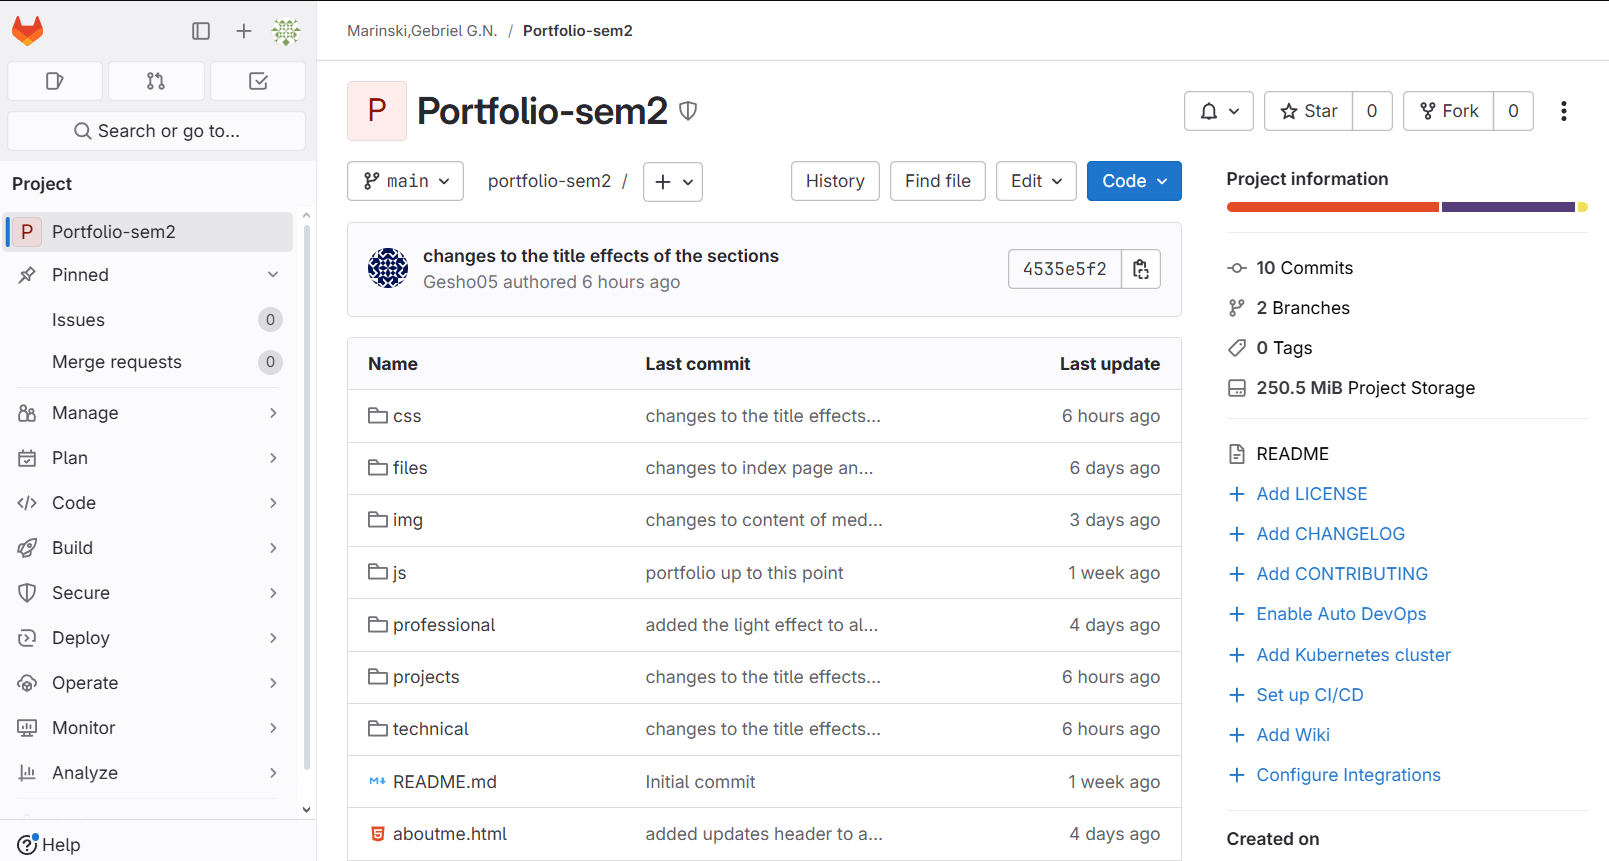This screenshot has height=861, width=1609.
Task: Click the red language bar segment
Action: (x=1331, y=207)
